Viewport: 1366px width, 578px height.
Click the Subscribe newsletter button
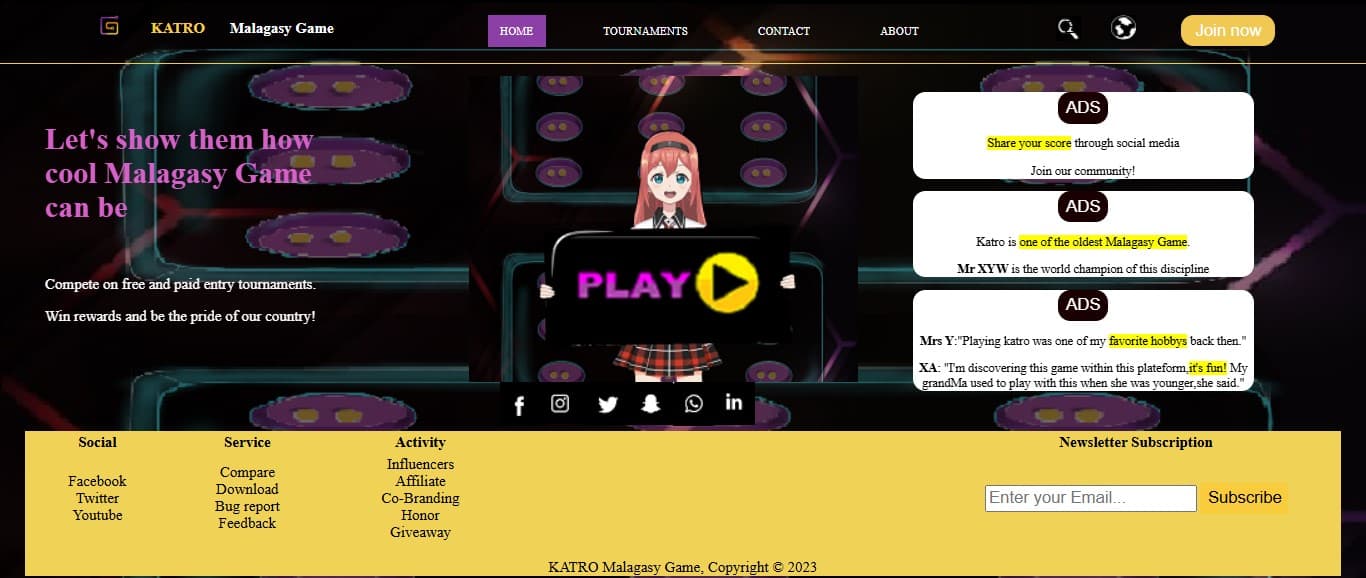pyautogui.click(x=1245, y=497)
